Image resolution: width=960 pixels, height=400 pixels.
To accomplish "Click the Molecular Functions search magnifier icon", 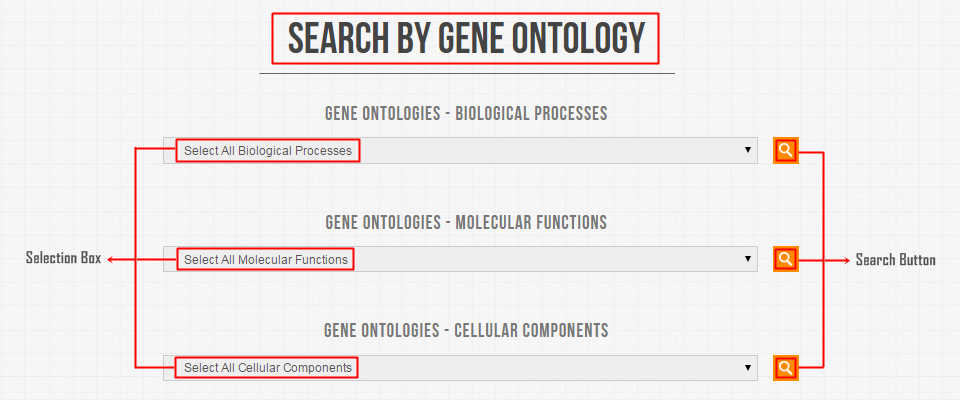I will 786,258.
